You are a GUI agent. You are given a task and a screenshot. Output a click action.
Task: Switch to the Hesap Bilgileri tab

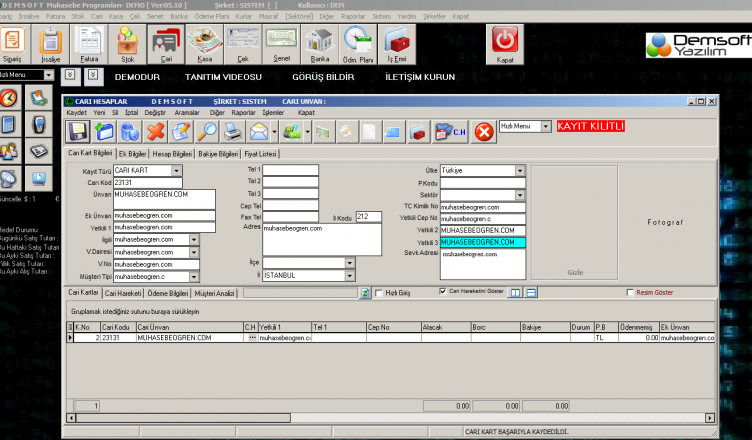click(x=172, y=154)
